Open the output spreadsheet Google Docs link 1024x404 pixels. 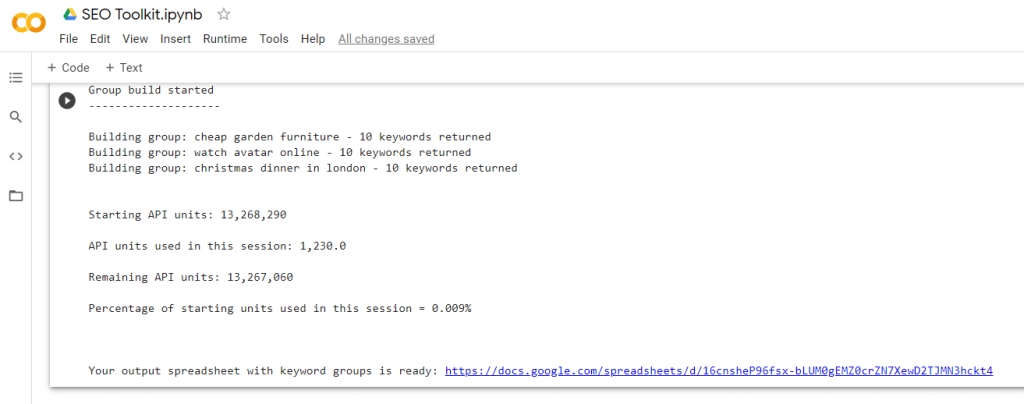pyautogui.click(x=719, y=371)
